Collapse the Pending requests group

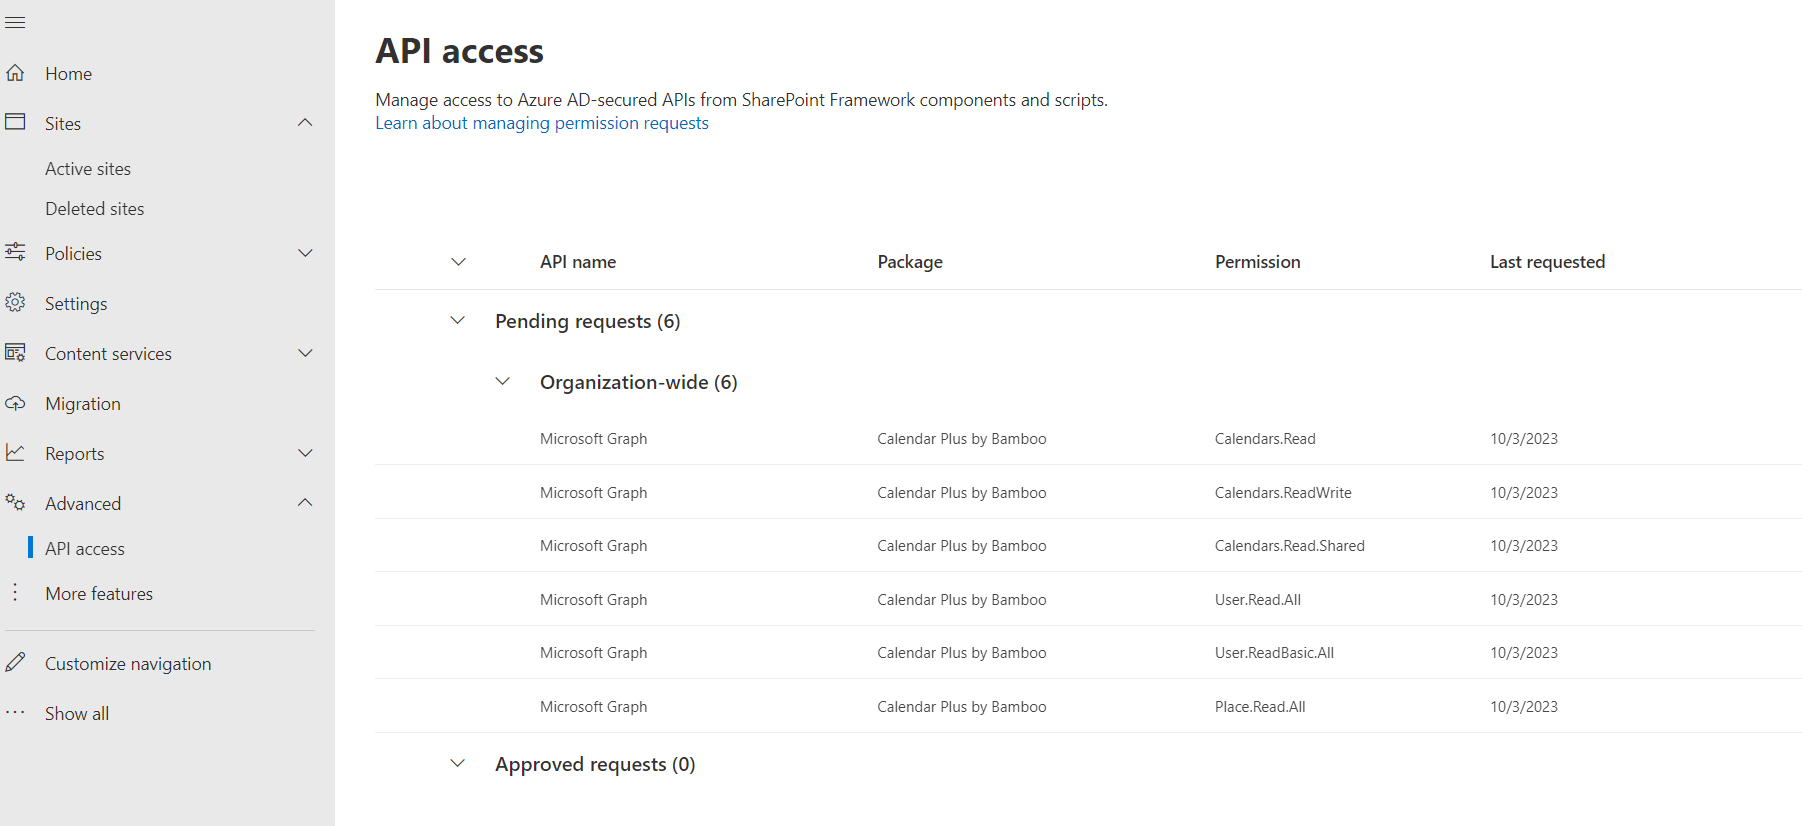coord(458,320)
